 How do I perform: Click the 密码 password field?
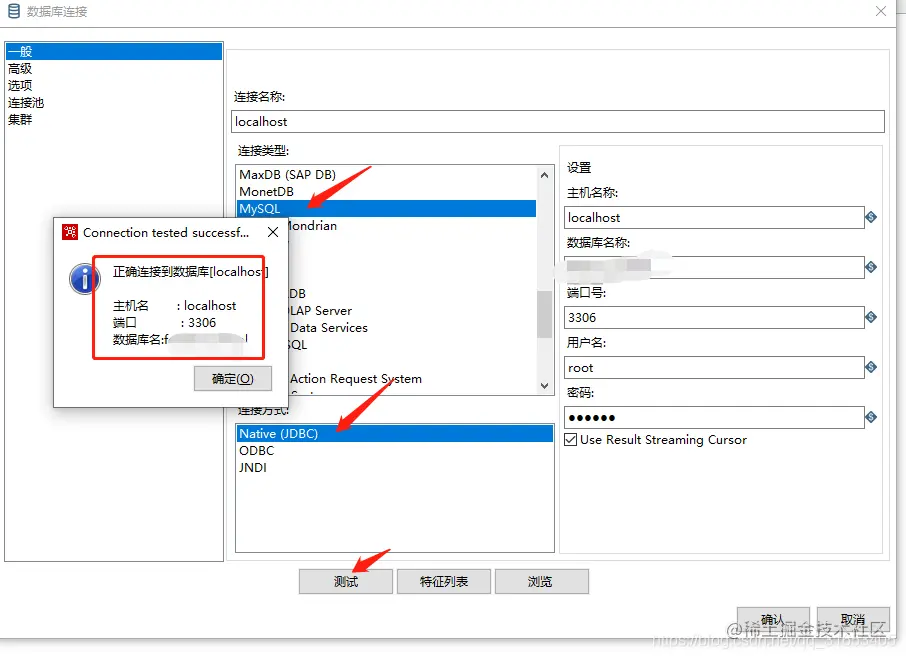pos(714,418)
